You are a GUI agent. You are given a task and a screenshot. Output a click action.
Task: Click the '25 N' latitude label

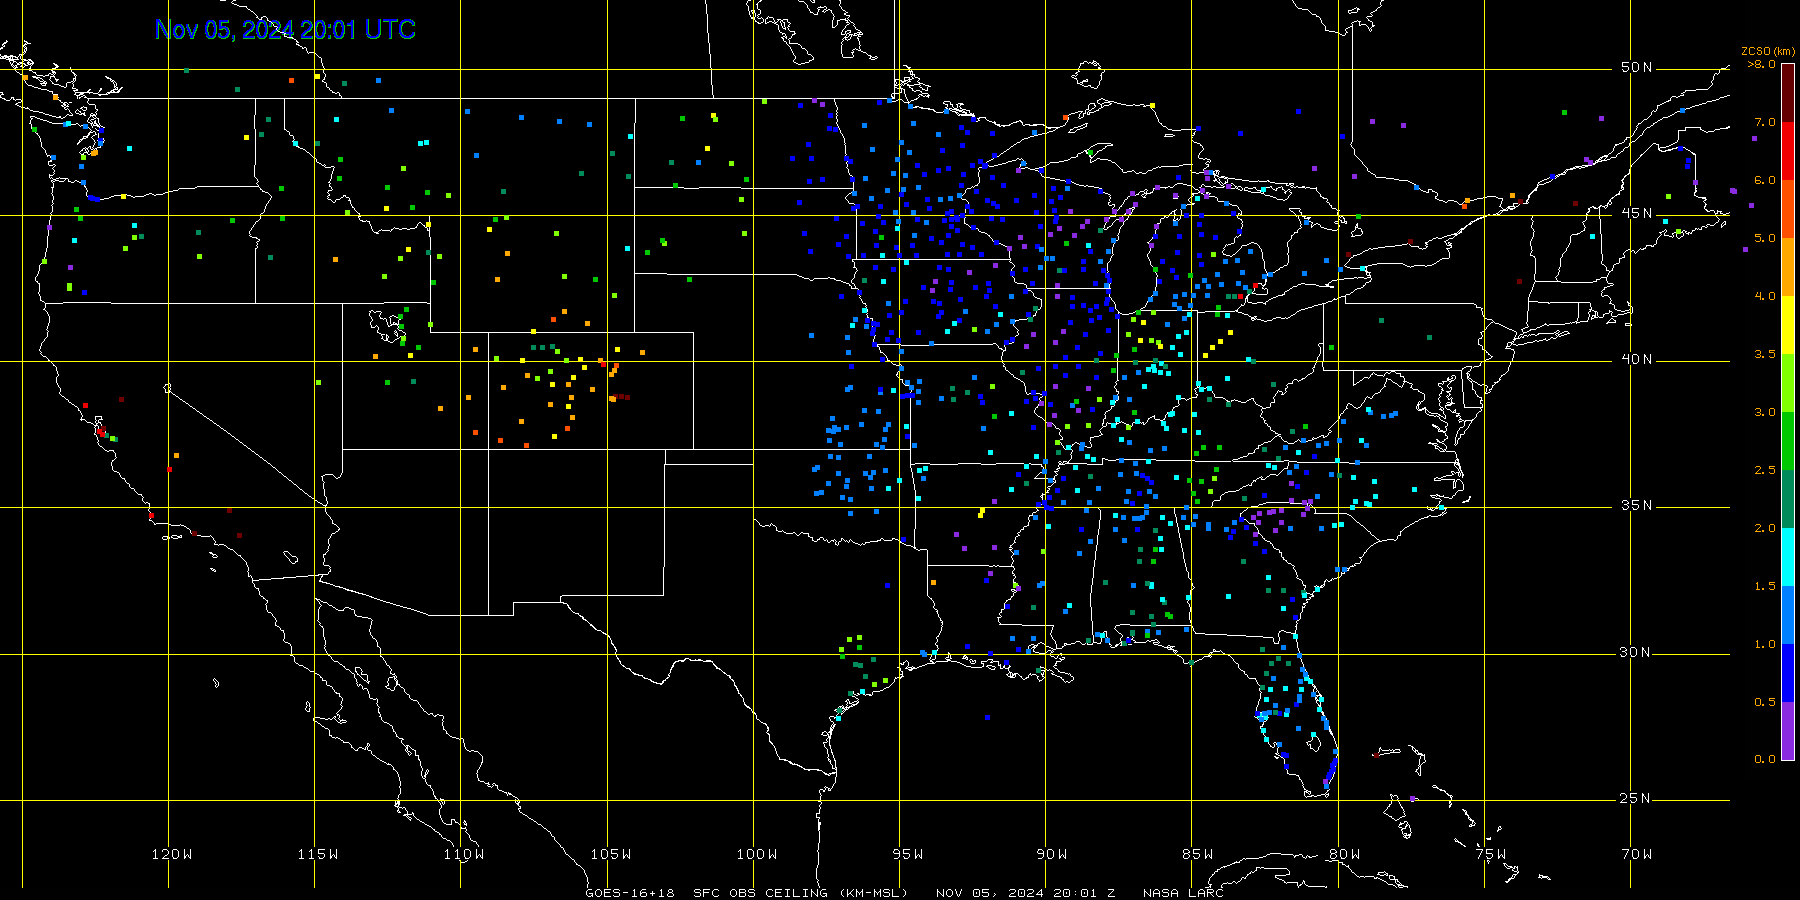click(1636, 798)
